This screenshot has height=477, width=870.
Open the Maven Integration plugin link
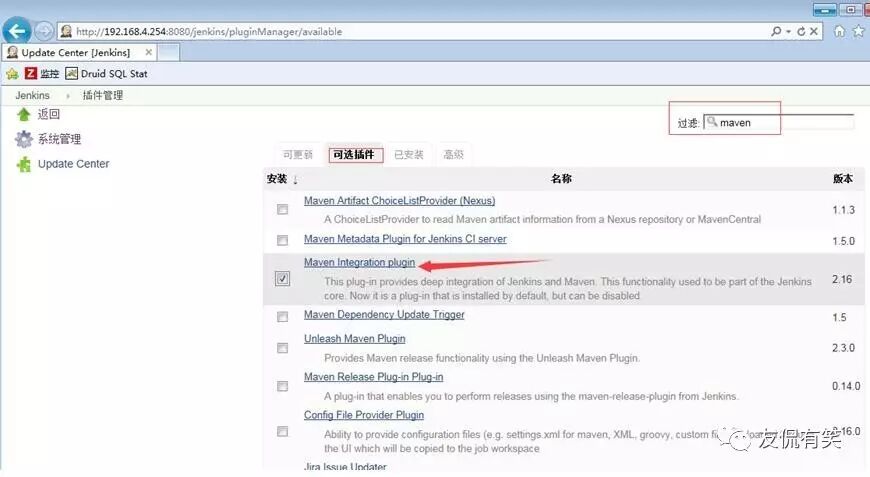(x=360, y=262)
